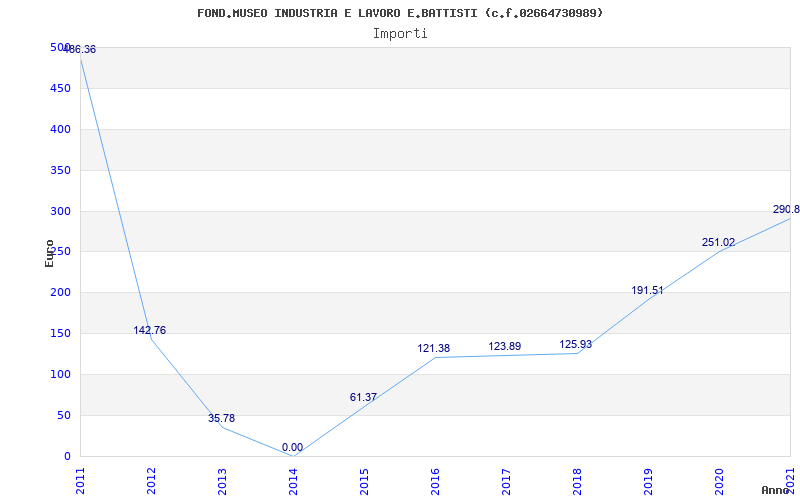This screenshot has height=500, width=800.
Task: Click the 290.8 data label
Action: 786,210
